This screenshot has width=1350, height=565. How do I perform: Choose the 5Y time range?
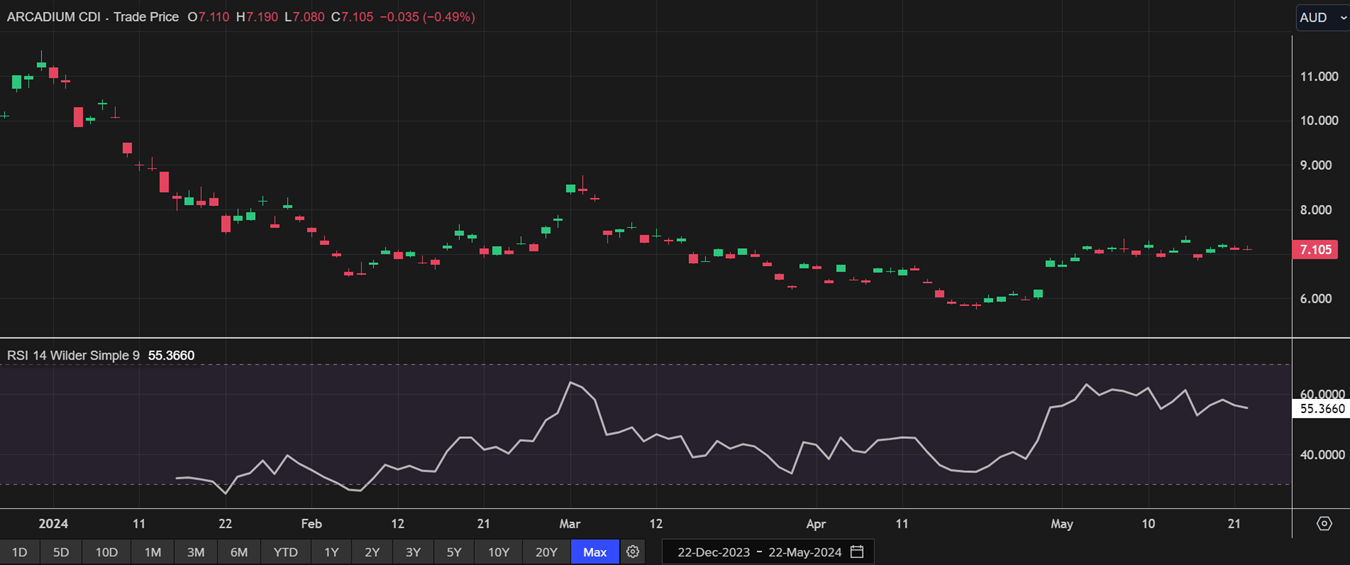[454, 552]
